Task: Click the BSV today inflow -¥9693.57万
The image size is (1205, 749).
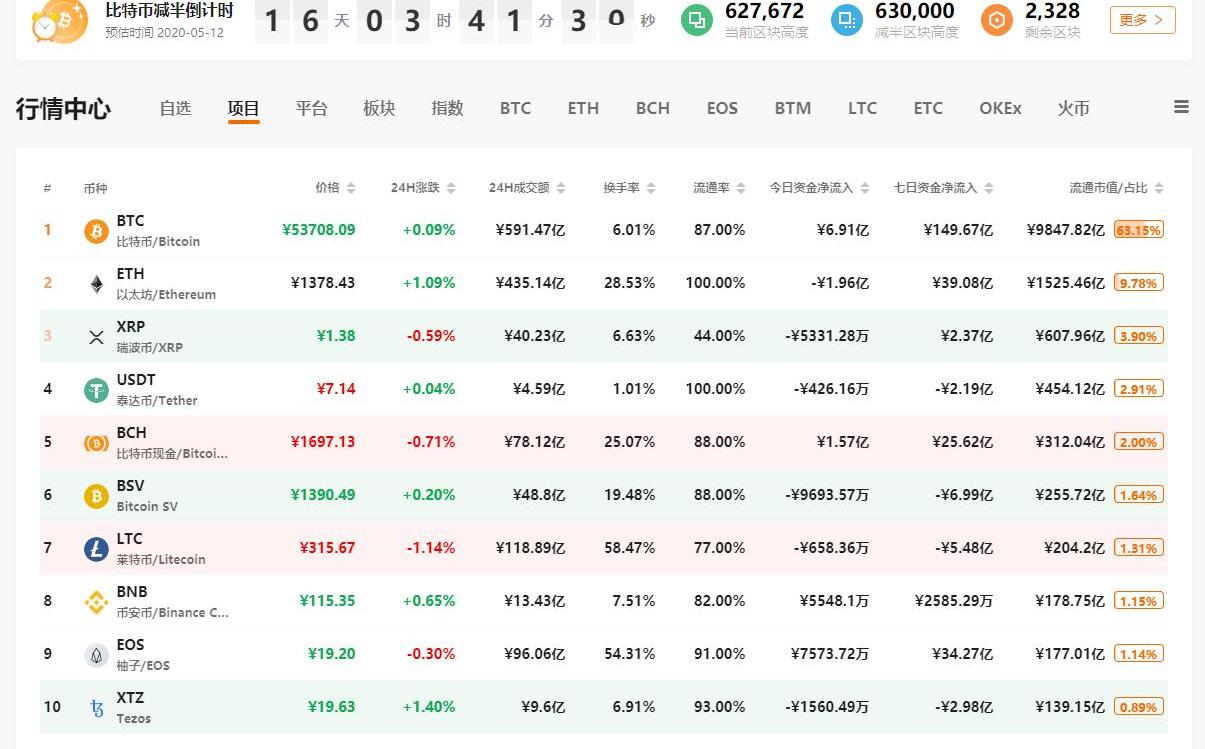Action: 827,495
